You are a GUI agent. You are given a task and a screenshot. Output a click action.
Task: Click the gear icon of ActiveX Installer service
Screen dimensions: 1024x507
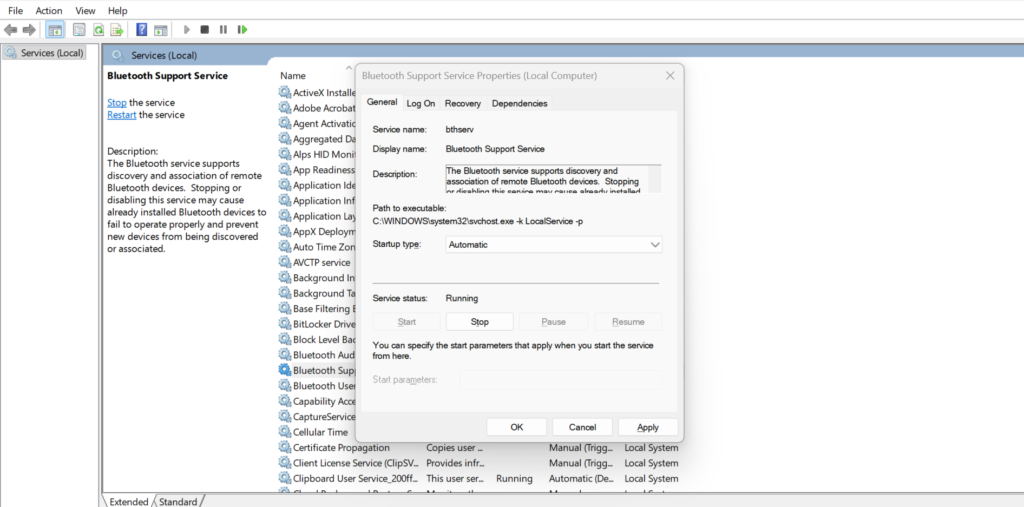(x=285, y=92)
